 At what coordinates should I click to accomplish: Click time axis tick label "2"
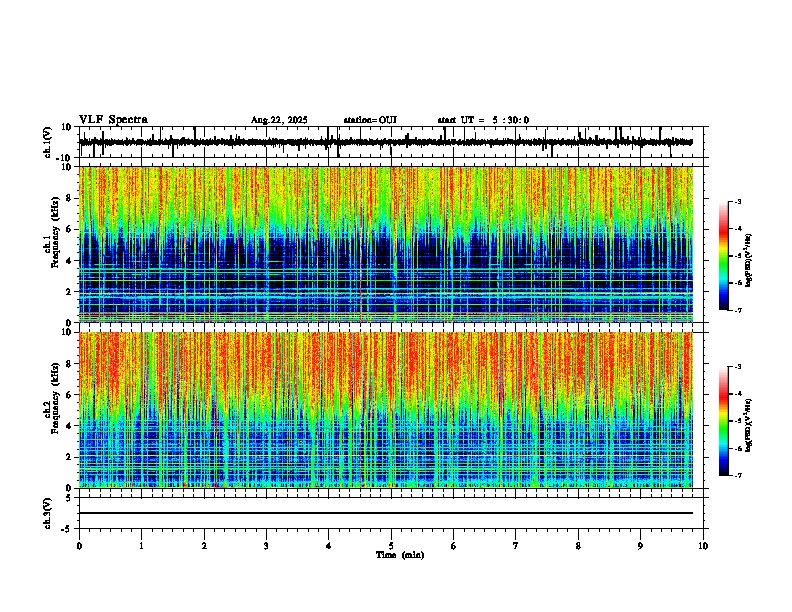204,546
